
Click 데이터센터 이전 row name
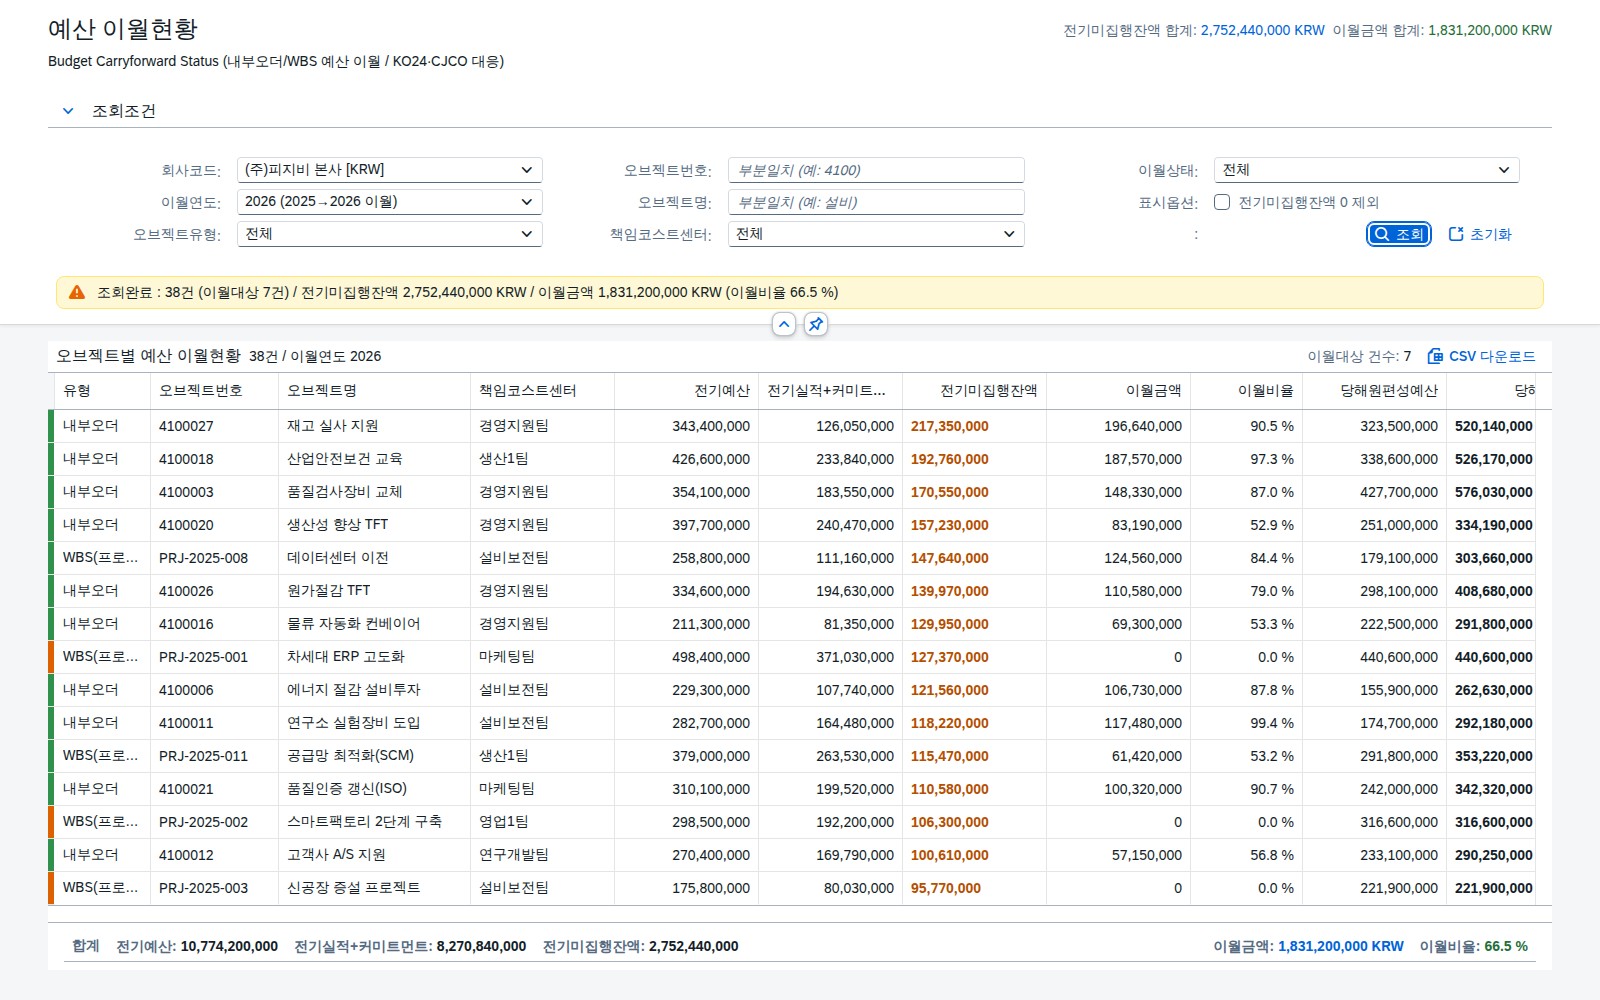coord(338,558)
